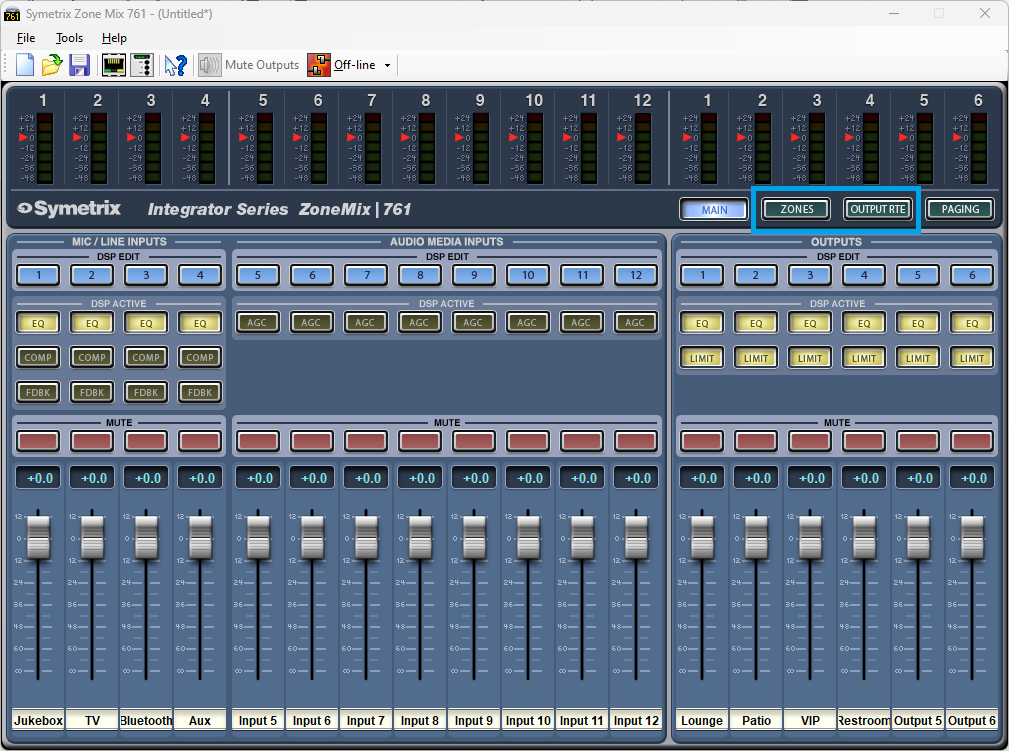Toggle EQ for the TV input
Screen dimensions: 1009x751
click(x=92, y=323)
